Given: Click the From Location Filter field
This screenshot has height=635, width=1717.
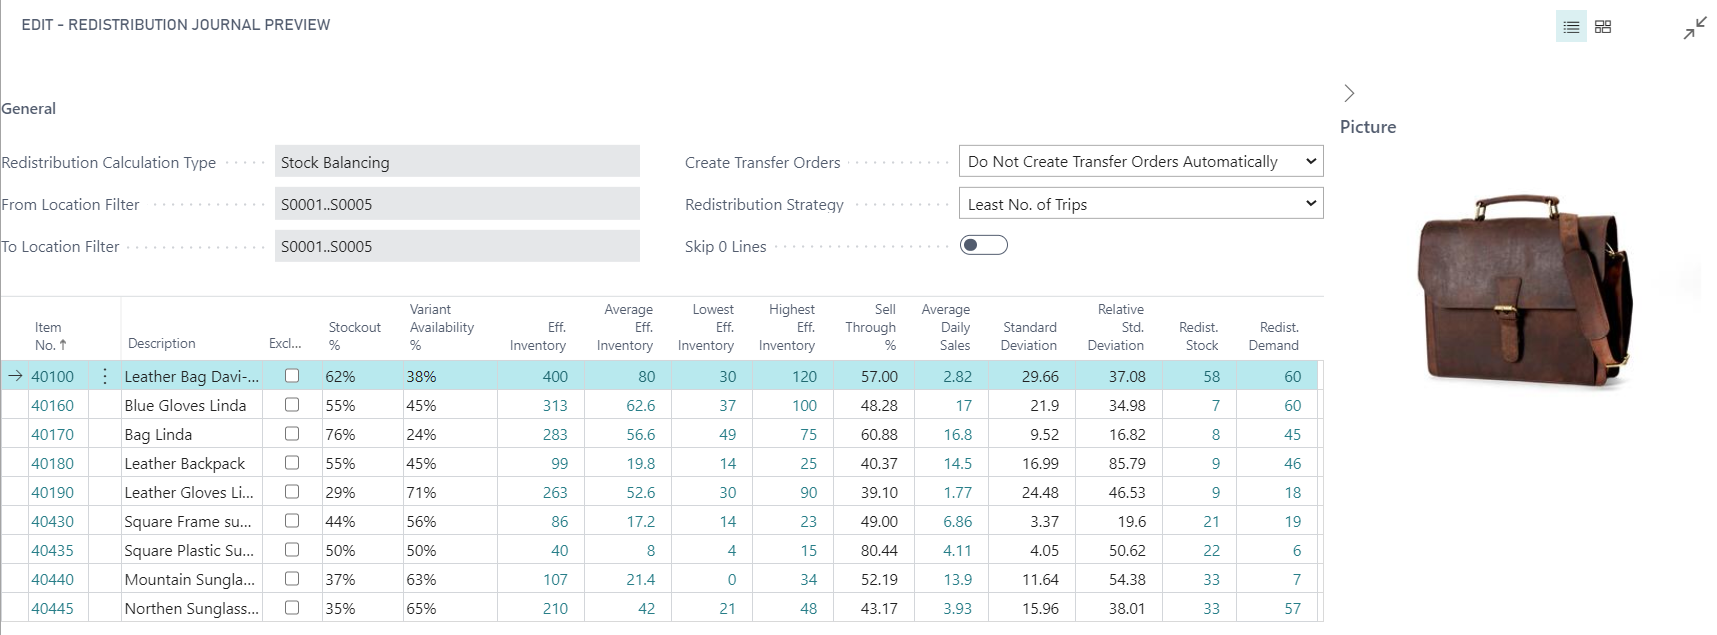Looking at the screenshot, I should pyautogui.click(x=457, y=204).
